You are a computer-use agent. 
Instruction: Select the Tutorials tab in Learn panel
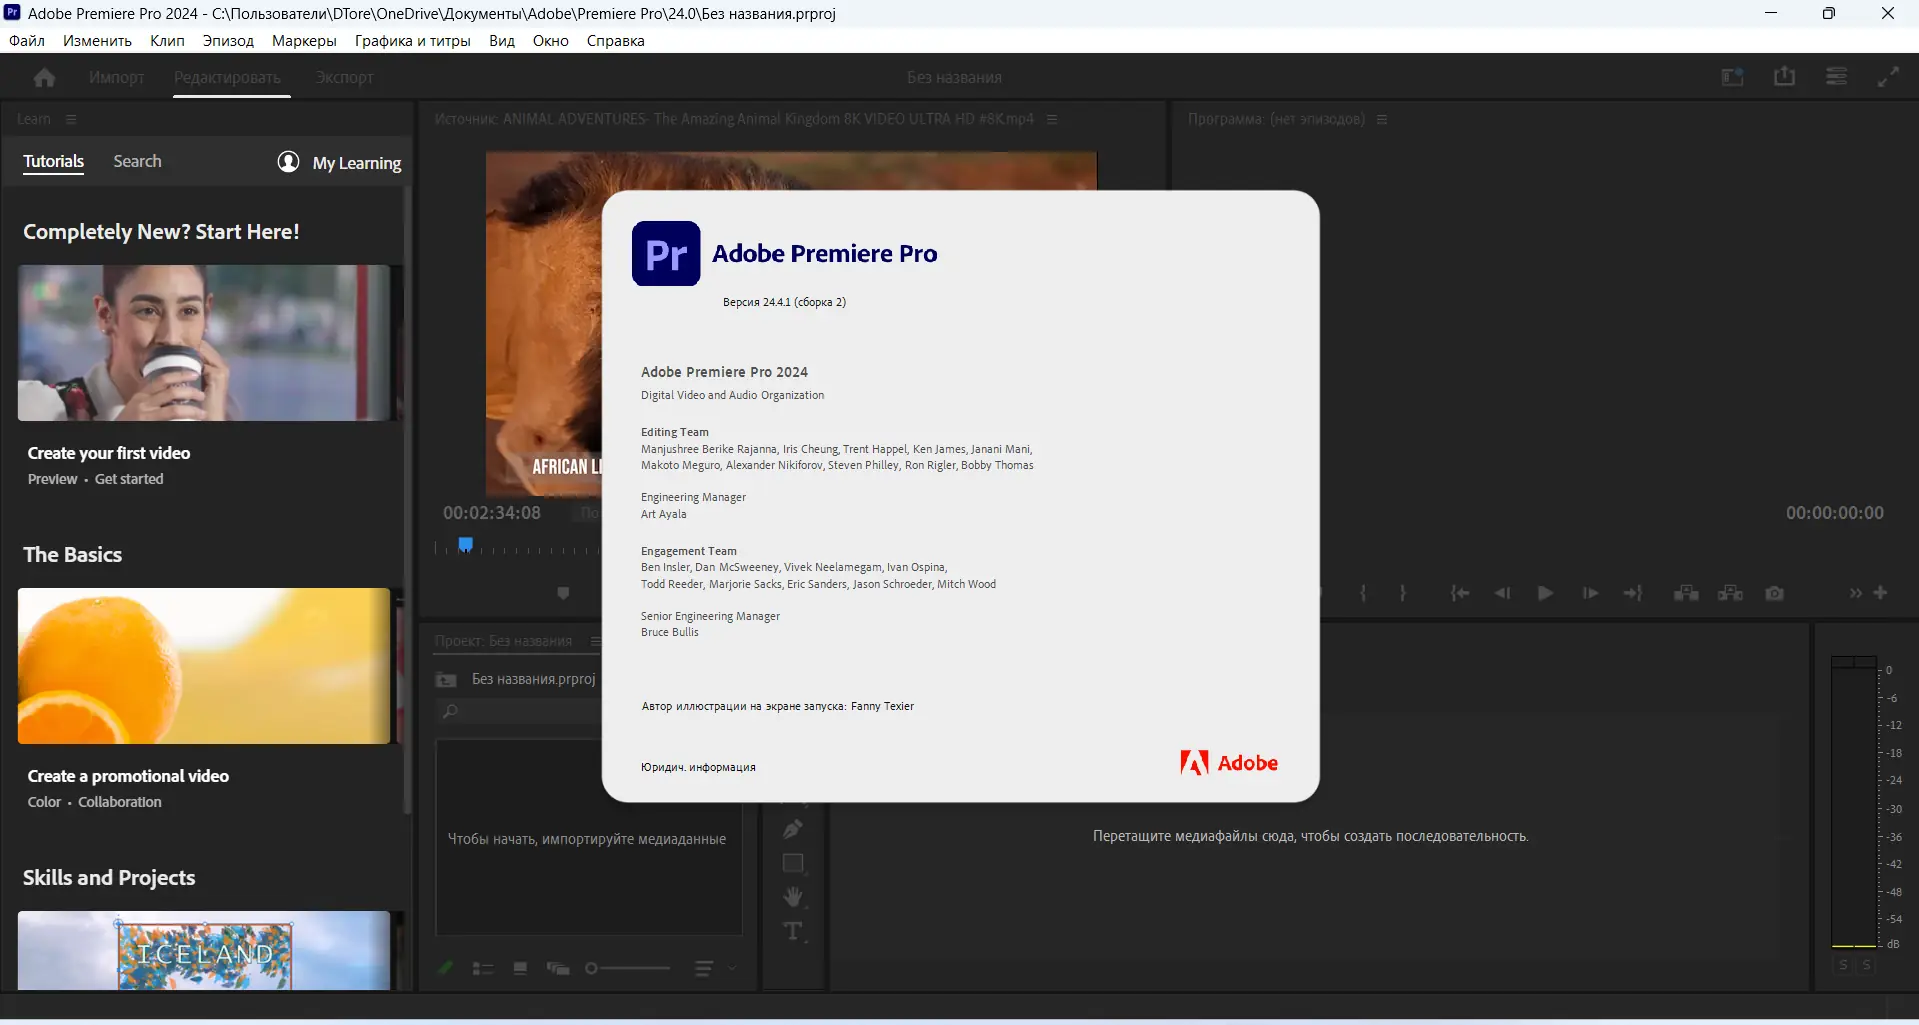54,161
